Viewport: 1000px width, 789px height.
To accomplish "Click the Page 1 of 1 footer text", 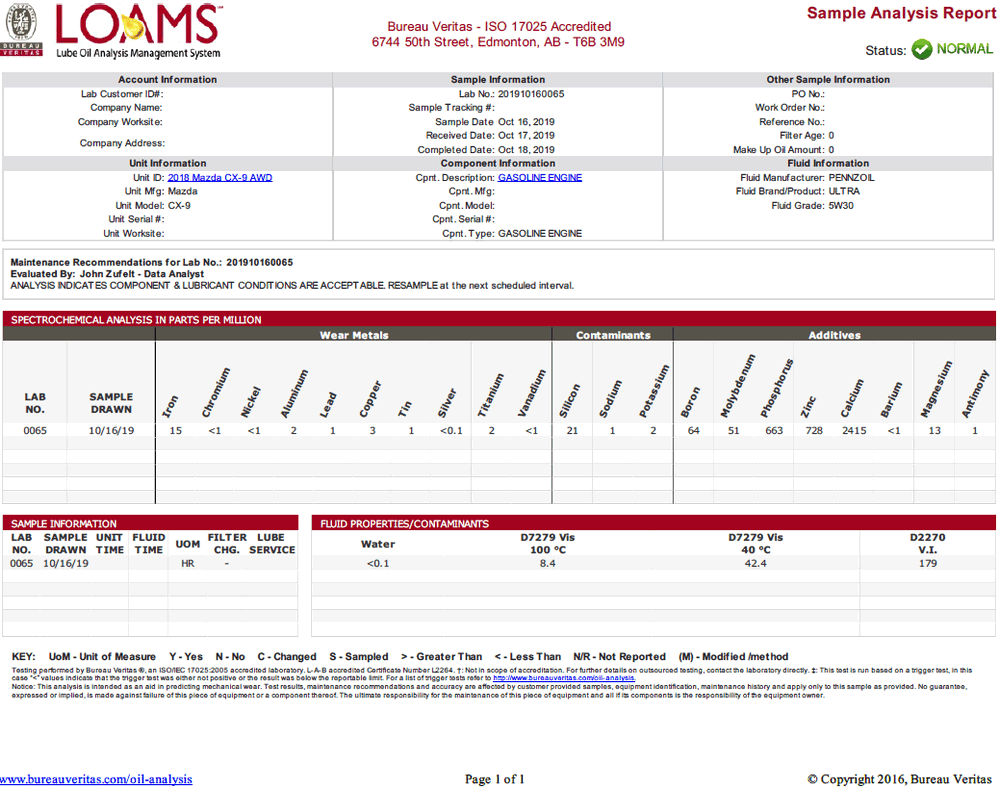I will pos(495,779).
